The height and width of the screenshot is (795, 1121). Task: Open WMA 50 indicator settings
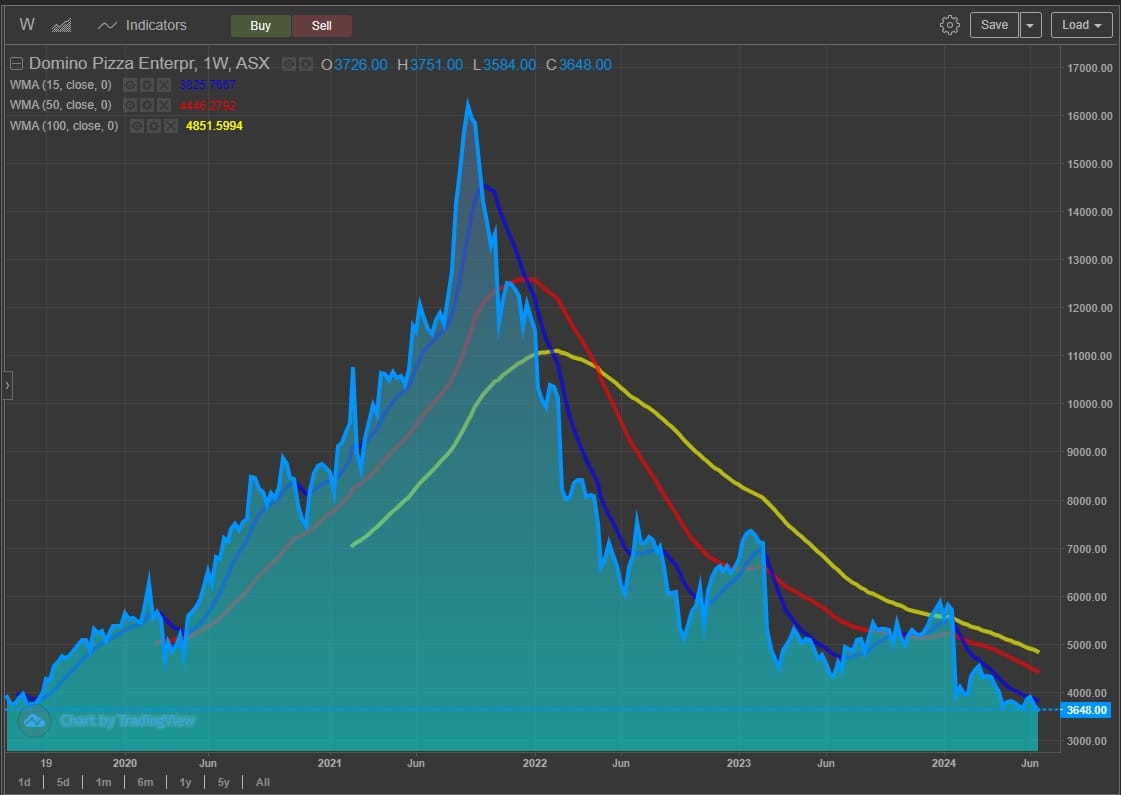pos(147,105)
